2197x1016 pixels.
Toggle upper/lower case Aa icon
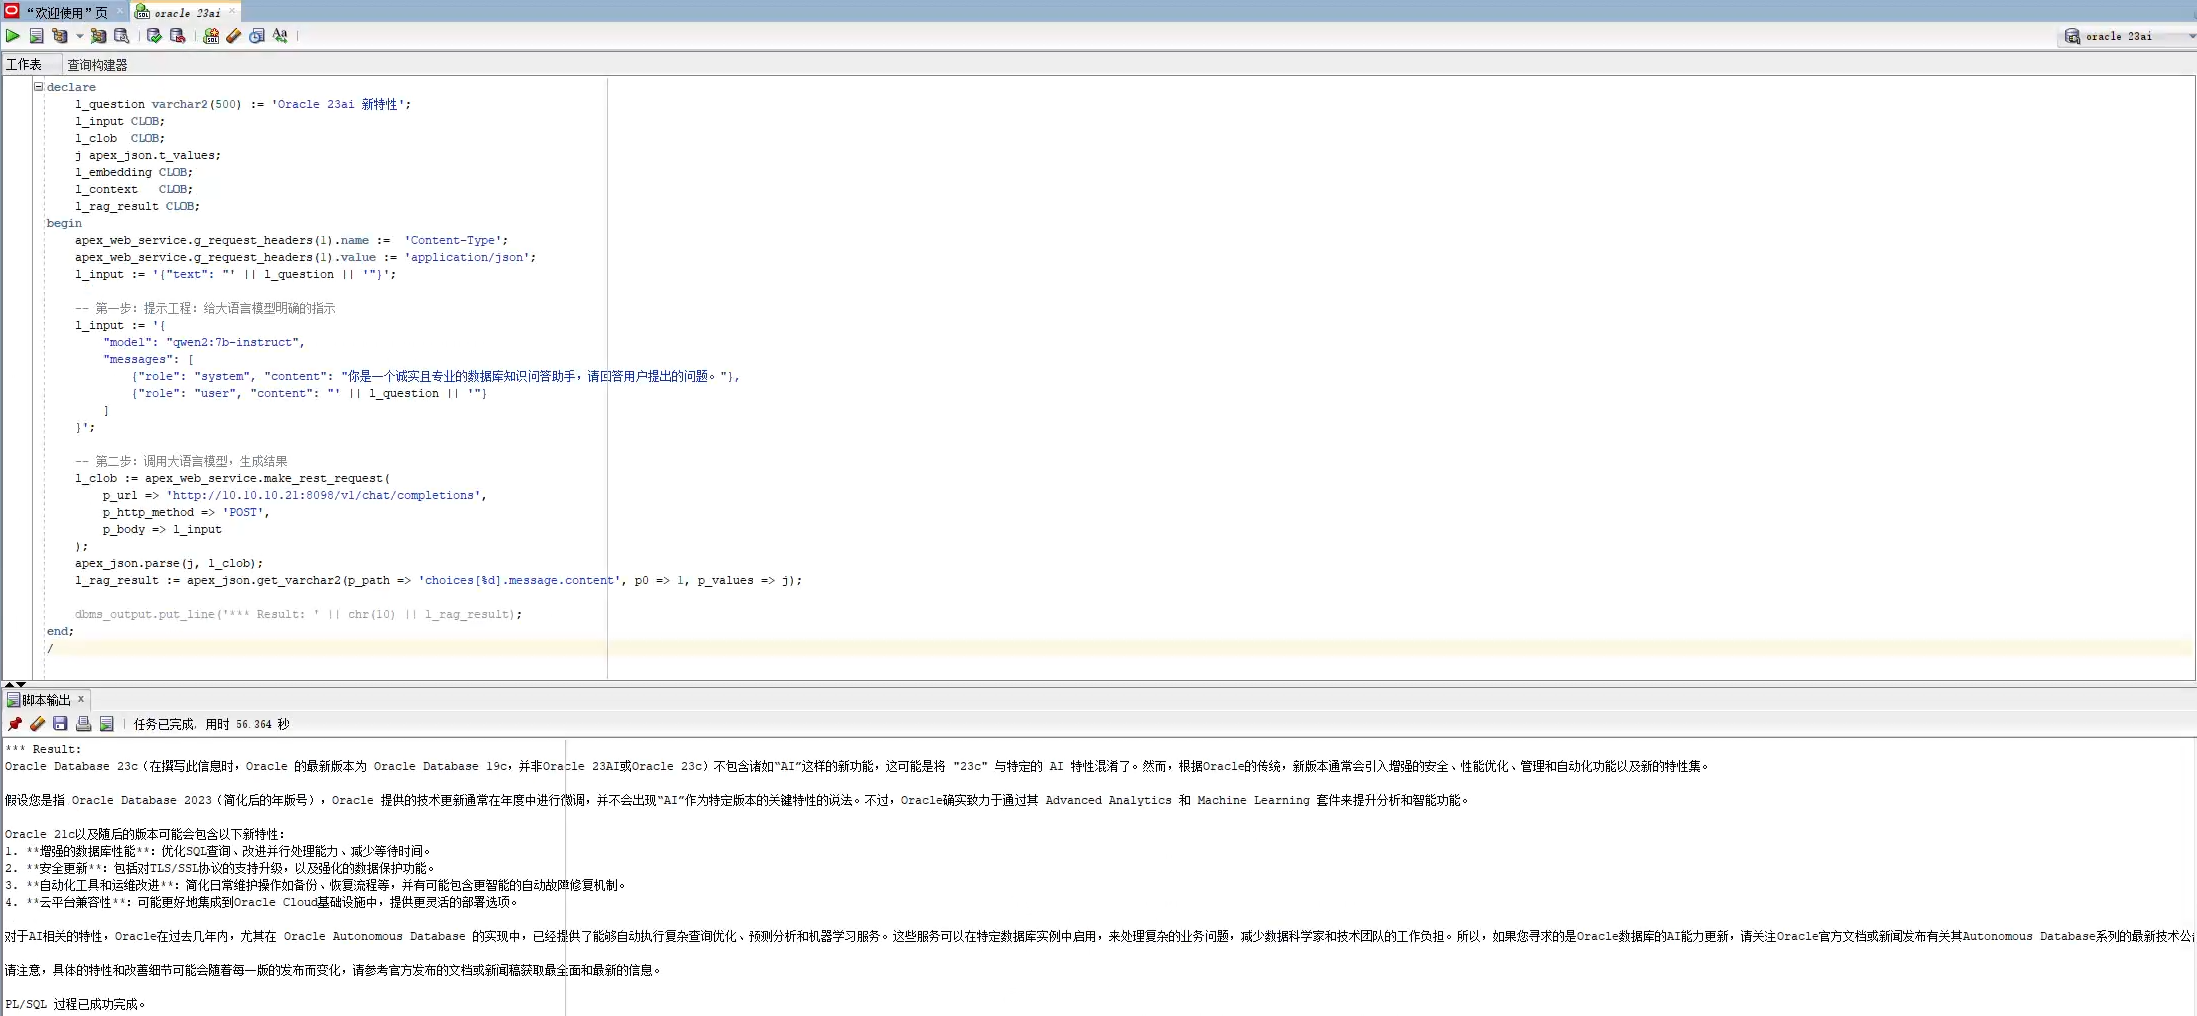click(x=280, y=36)
